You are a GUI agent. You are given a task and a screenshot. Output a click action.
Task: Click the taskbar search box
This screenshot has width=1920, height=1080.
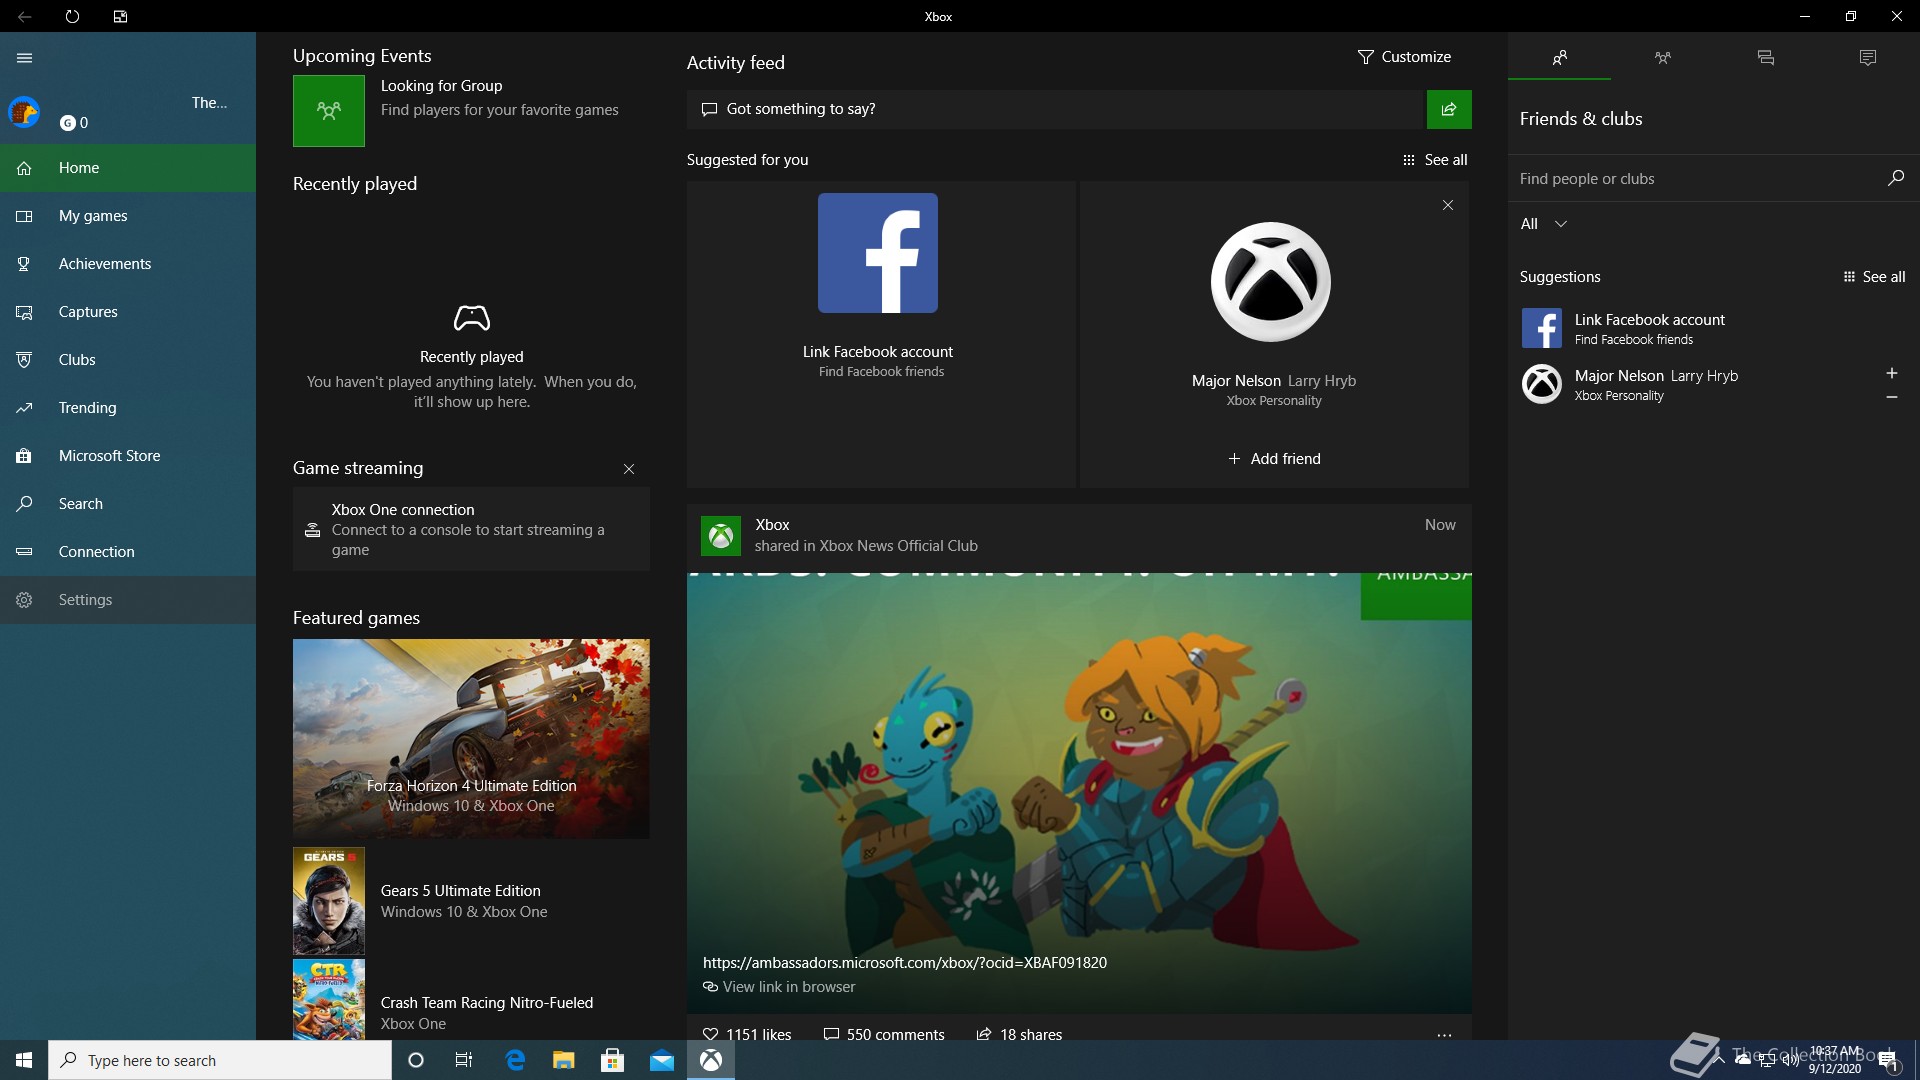[220, 1060]
